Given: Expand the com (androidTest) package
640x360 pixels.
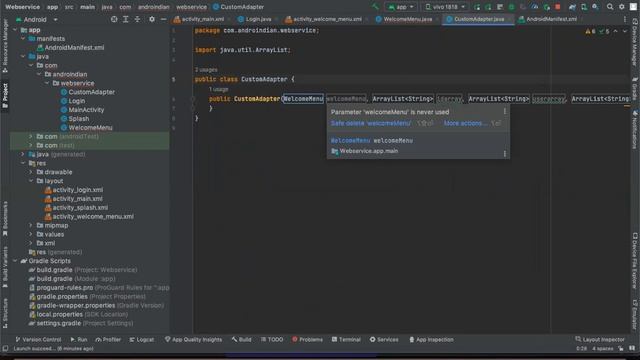Looking at the screenshot, I should click(31, 136).
